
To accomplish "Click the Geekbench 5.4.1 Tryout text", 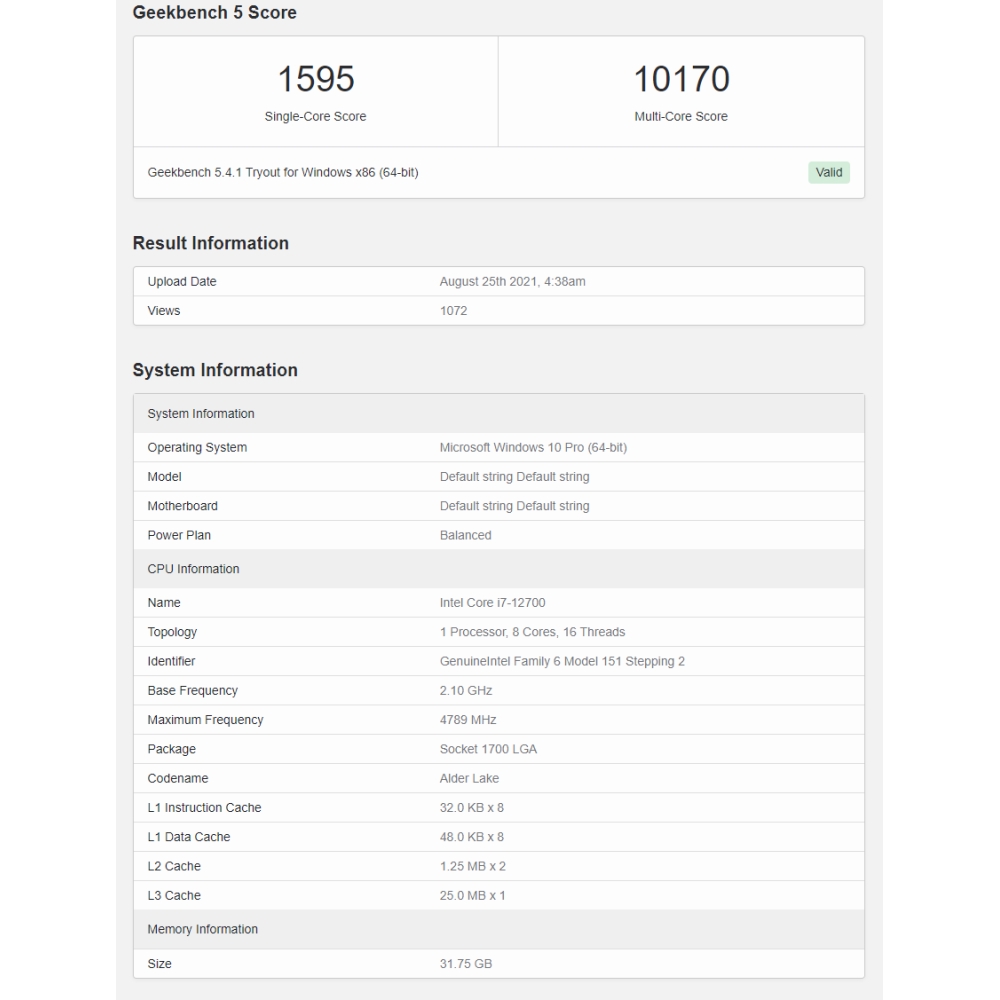I will (285, 172).
